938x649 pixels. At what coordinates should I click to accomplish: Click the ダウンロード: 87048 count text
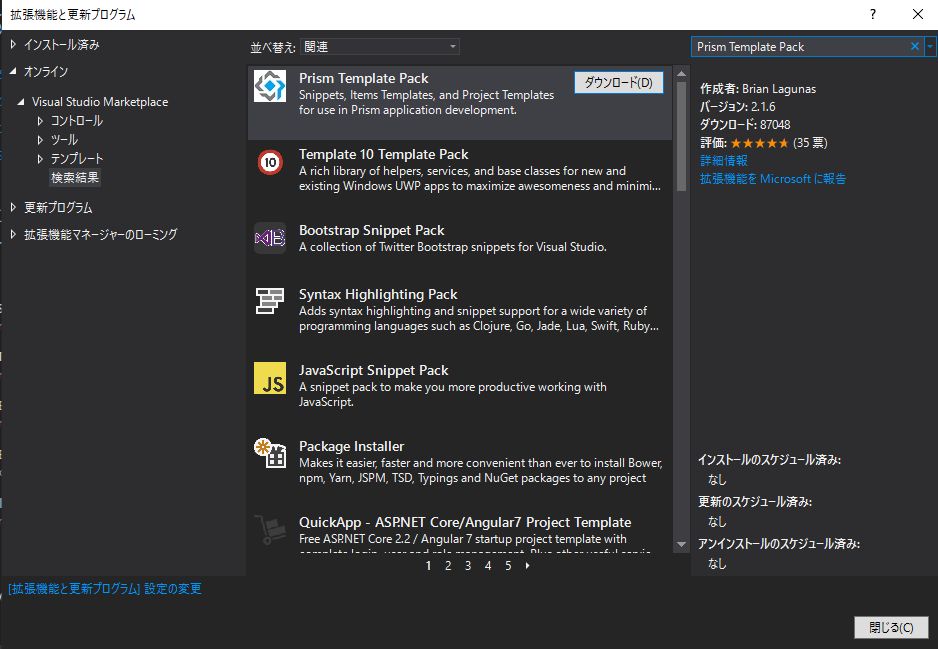click(x=745, y=124)
